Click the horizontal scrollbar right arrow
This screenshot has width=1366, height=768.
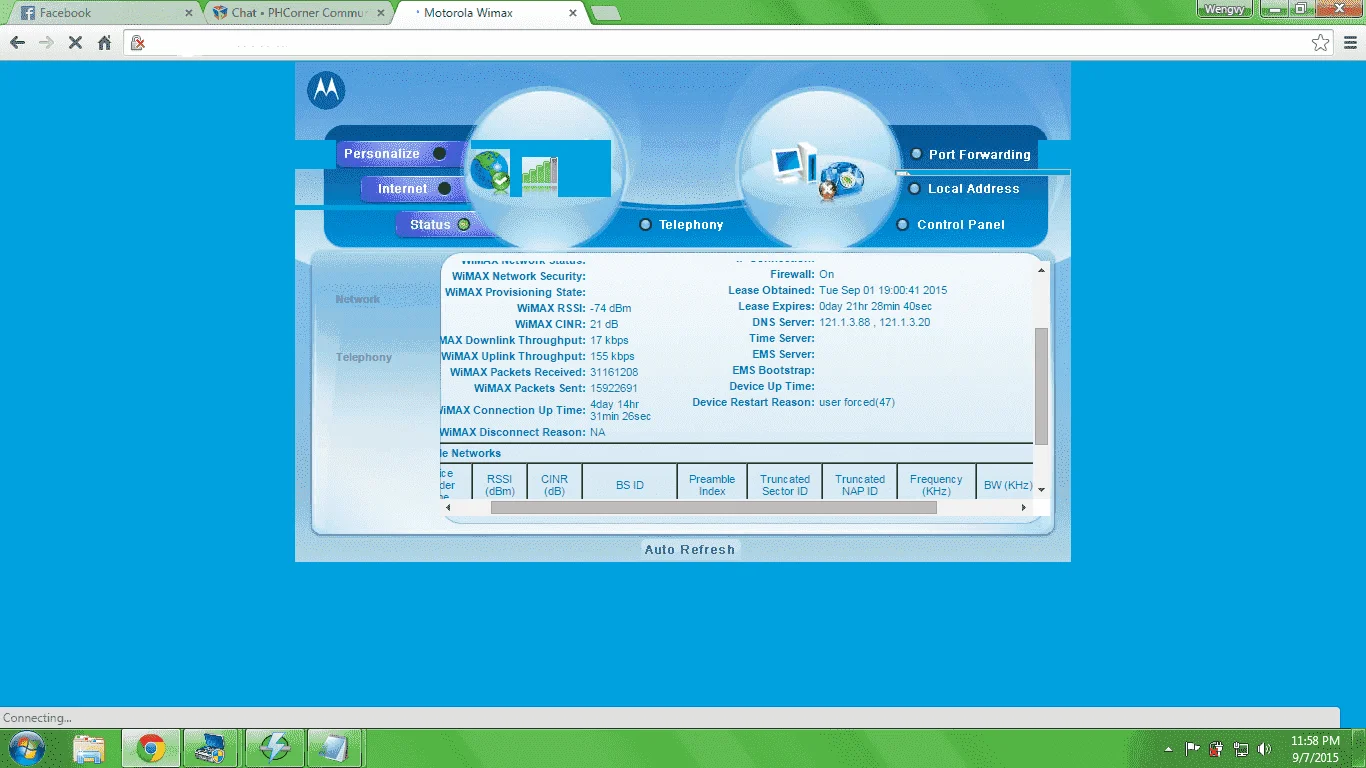pyautogui.click(x=1024, y=508)
